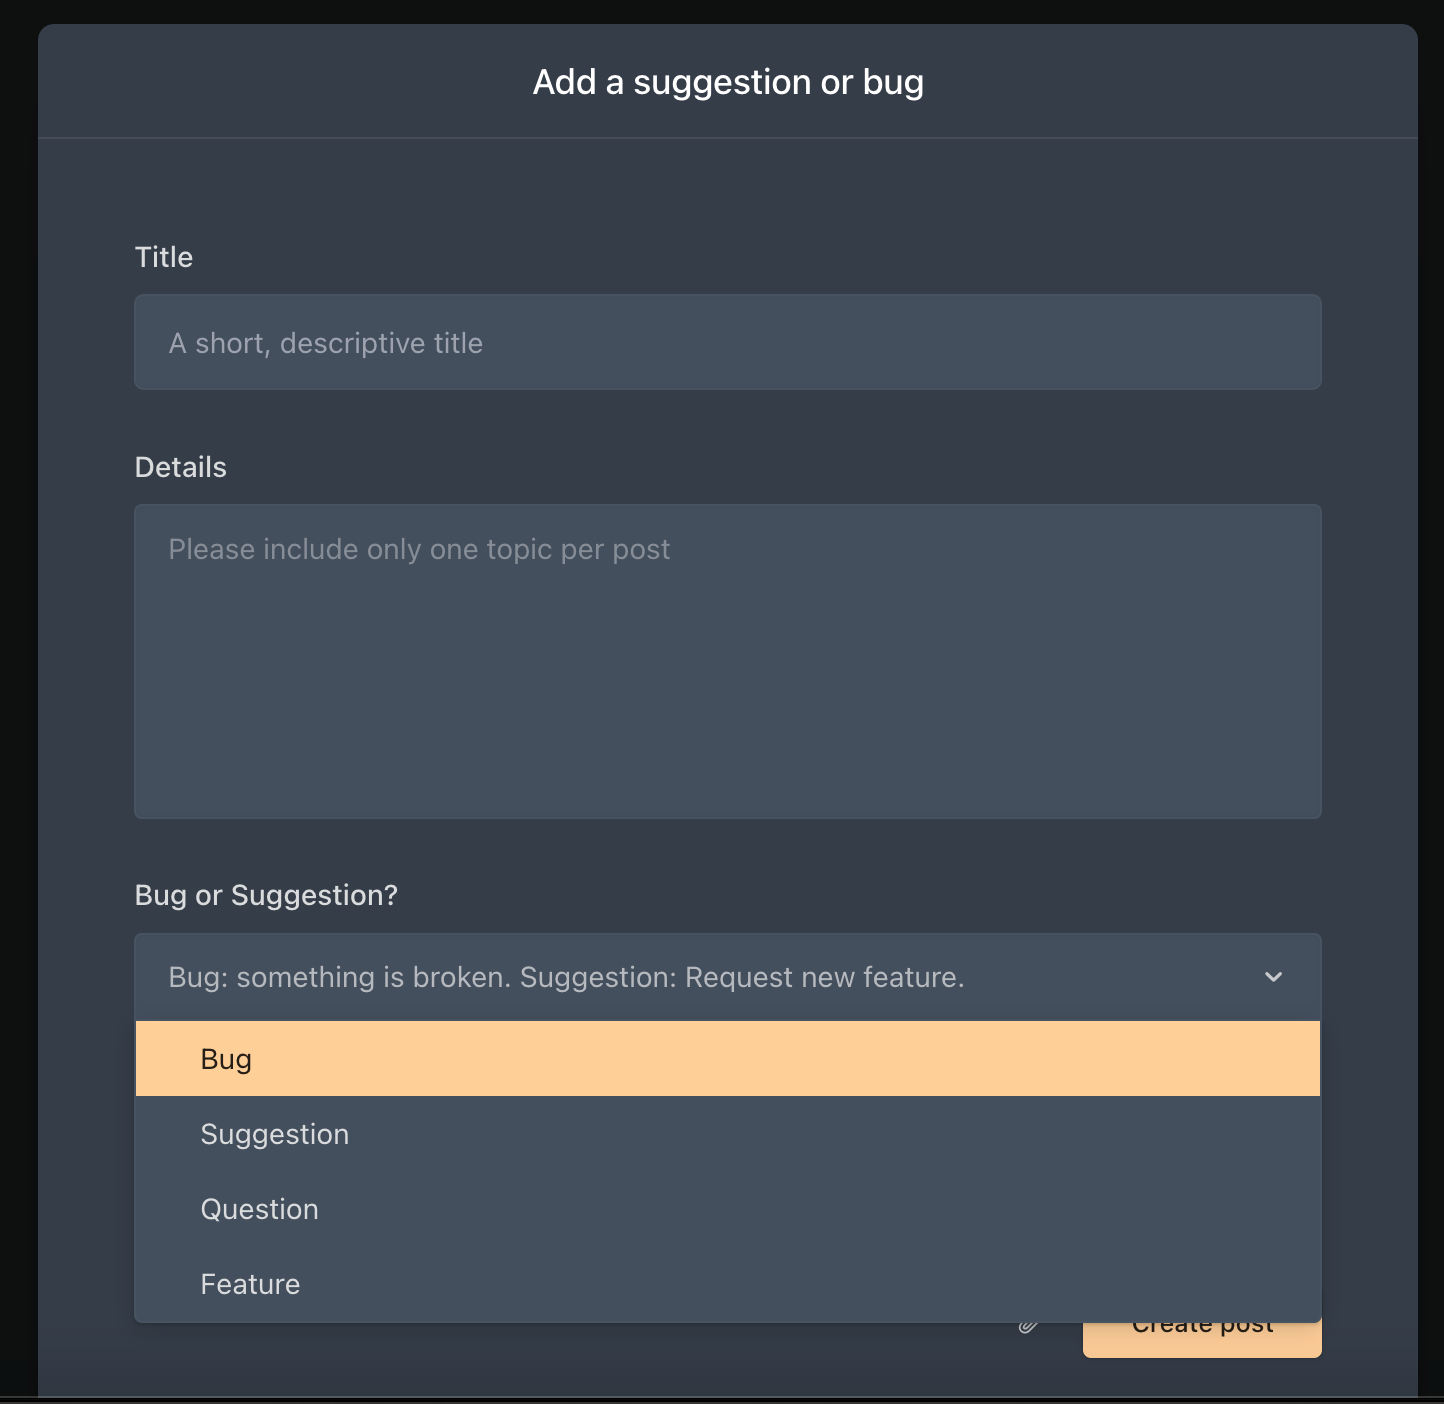
Task: Click the Details field label
Action: pyautogui.click(x=181, y=467)
